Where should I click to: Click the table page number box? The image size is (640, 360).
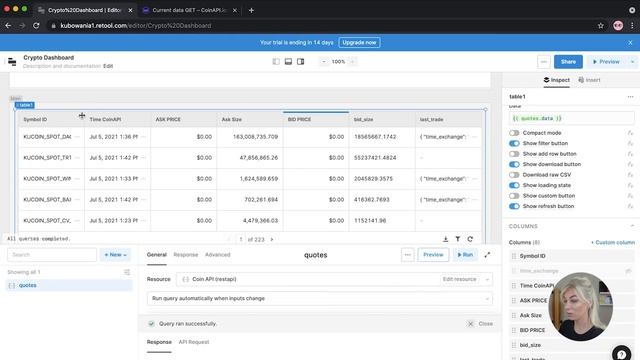241,240
